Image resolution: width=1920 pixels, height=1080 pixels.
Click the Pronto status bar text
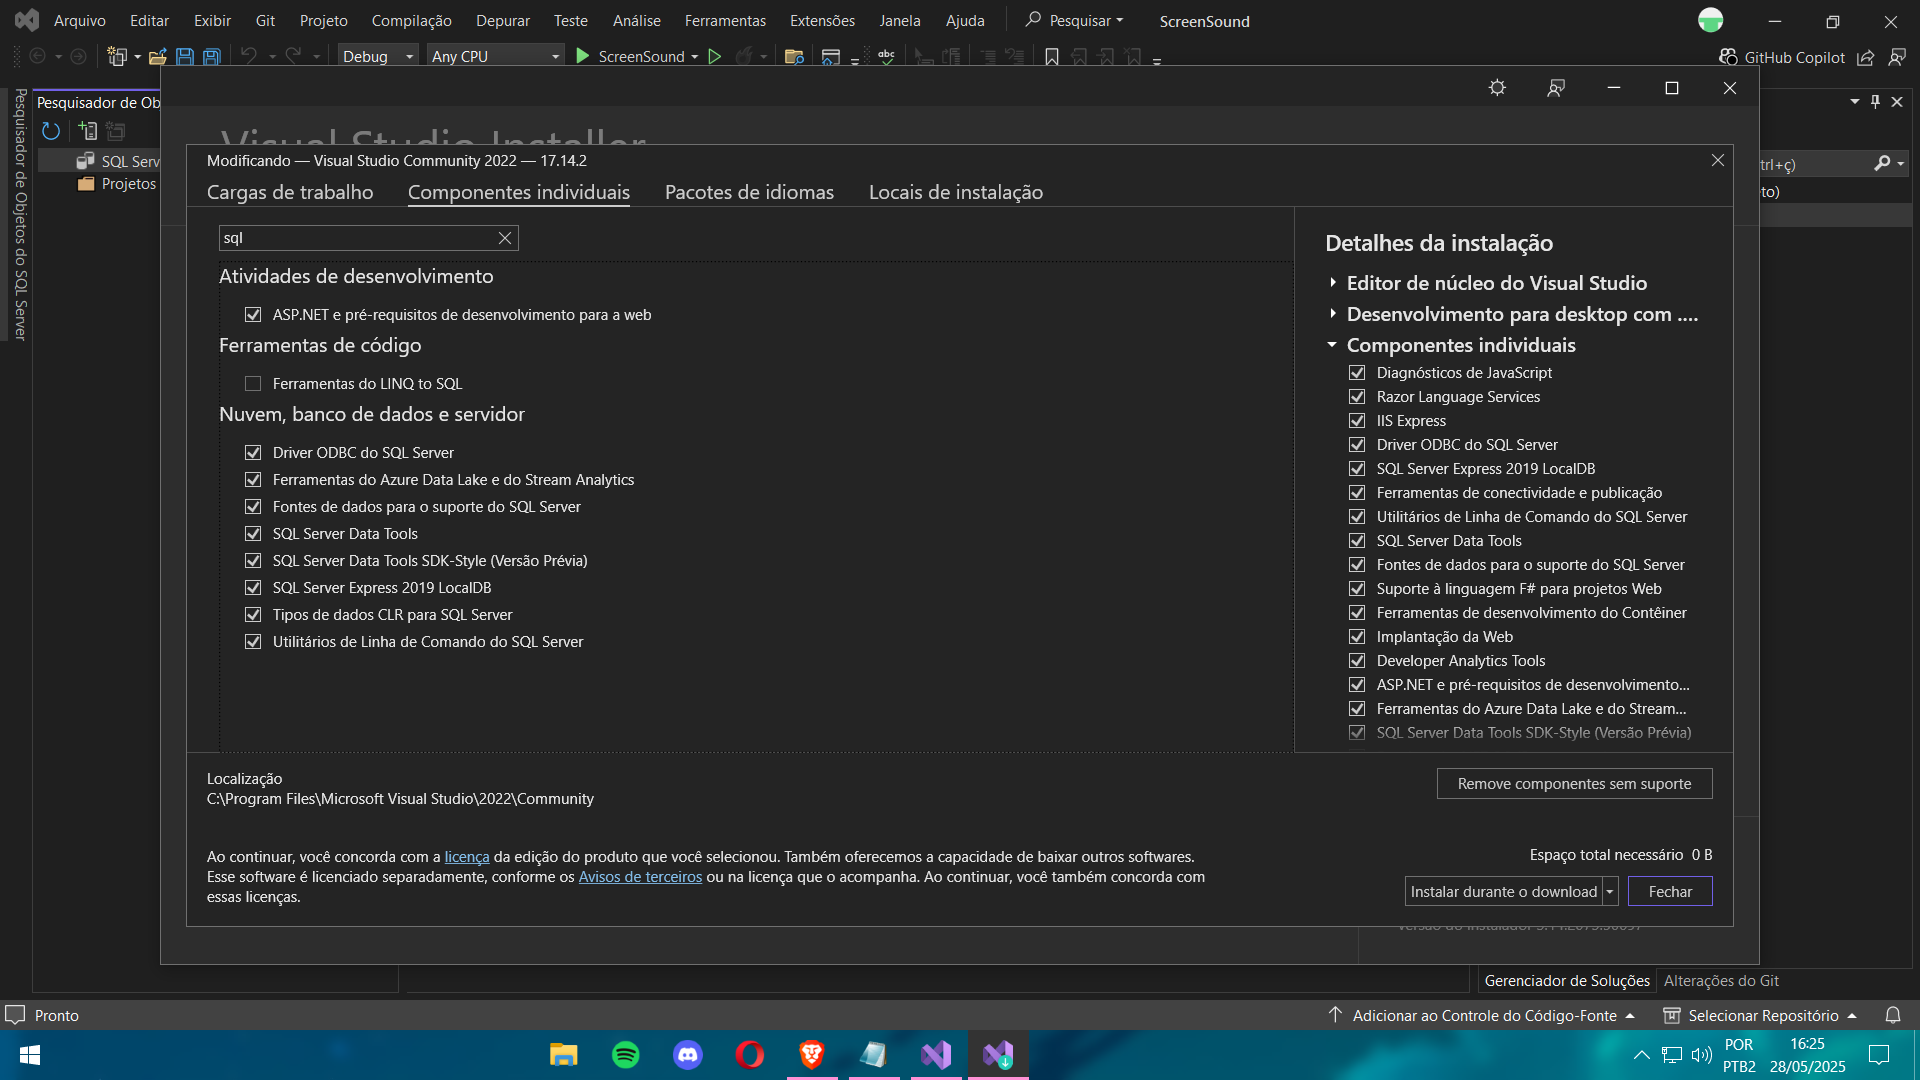pos(56,1015)
